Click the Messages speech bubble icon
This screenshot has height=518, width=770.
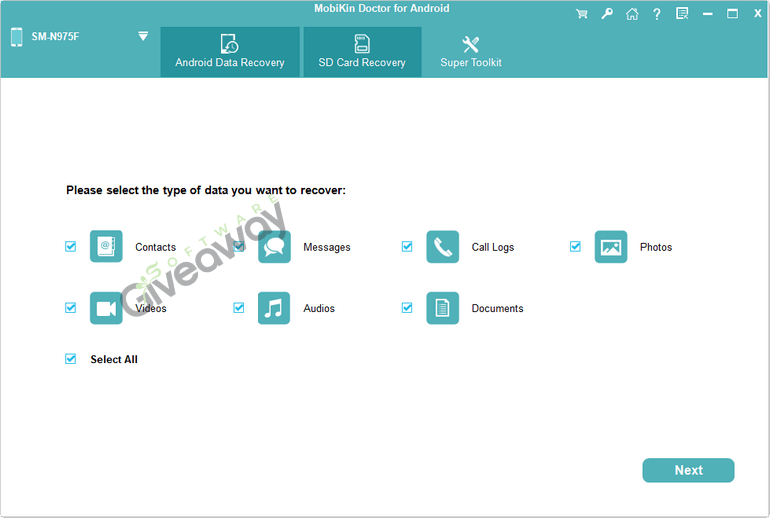tap(274, 246)
